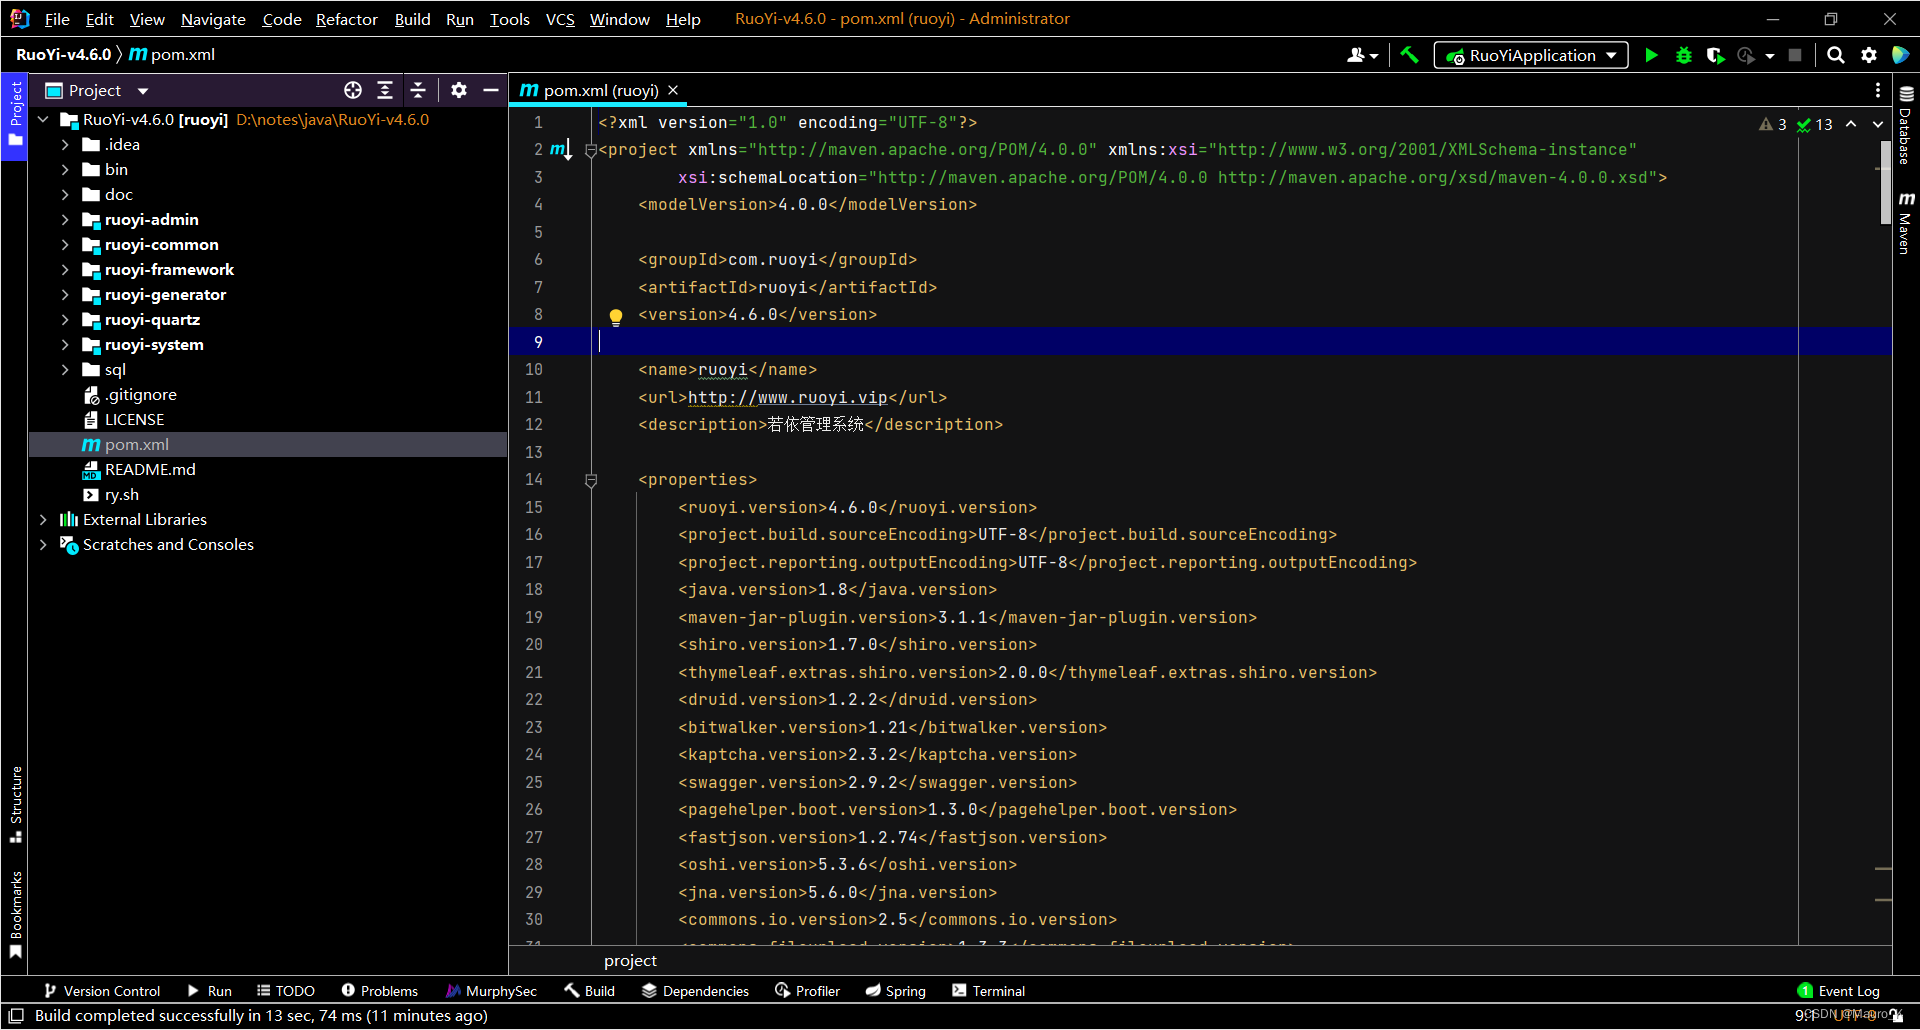Click the RuoYi-v4.6.0 navigation bar breadcrumb
Viewport: 1920px width, 1030px height.
[63, 54]
